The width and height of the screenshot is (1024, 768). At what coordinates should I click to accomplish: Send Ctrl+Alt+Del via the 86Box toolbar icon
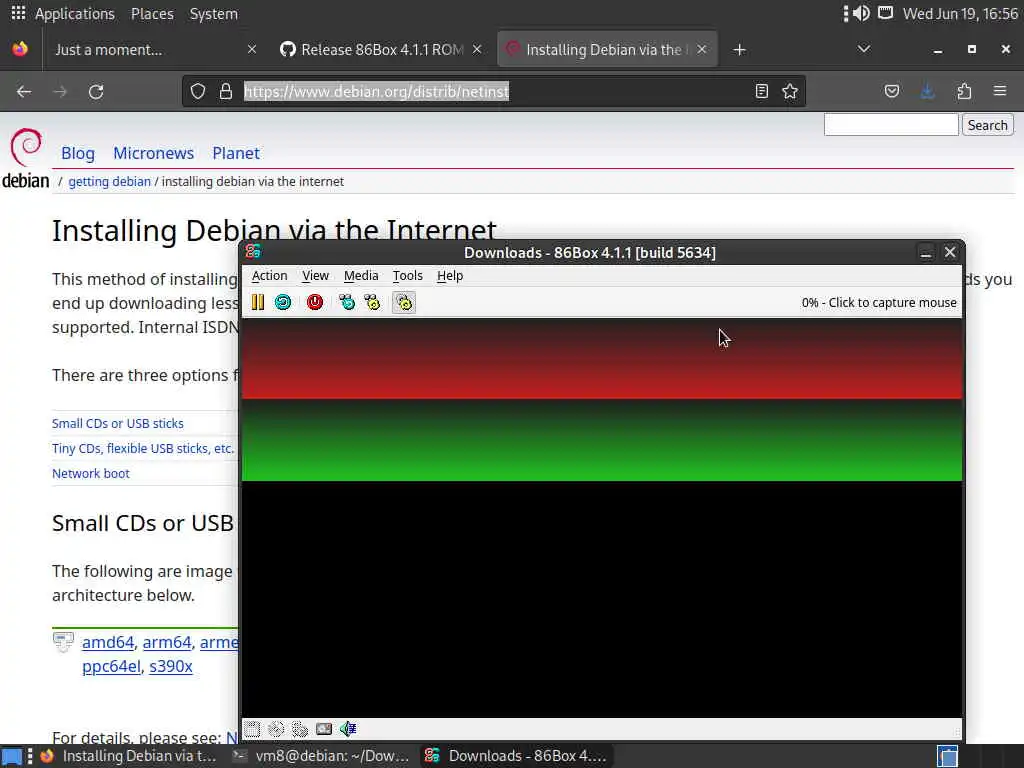pos(347,302)
